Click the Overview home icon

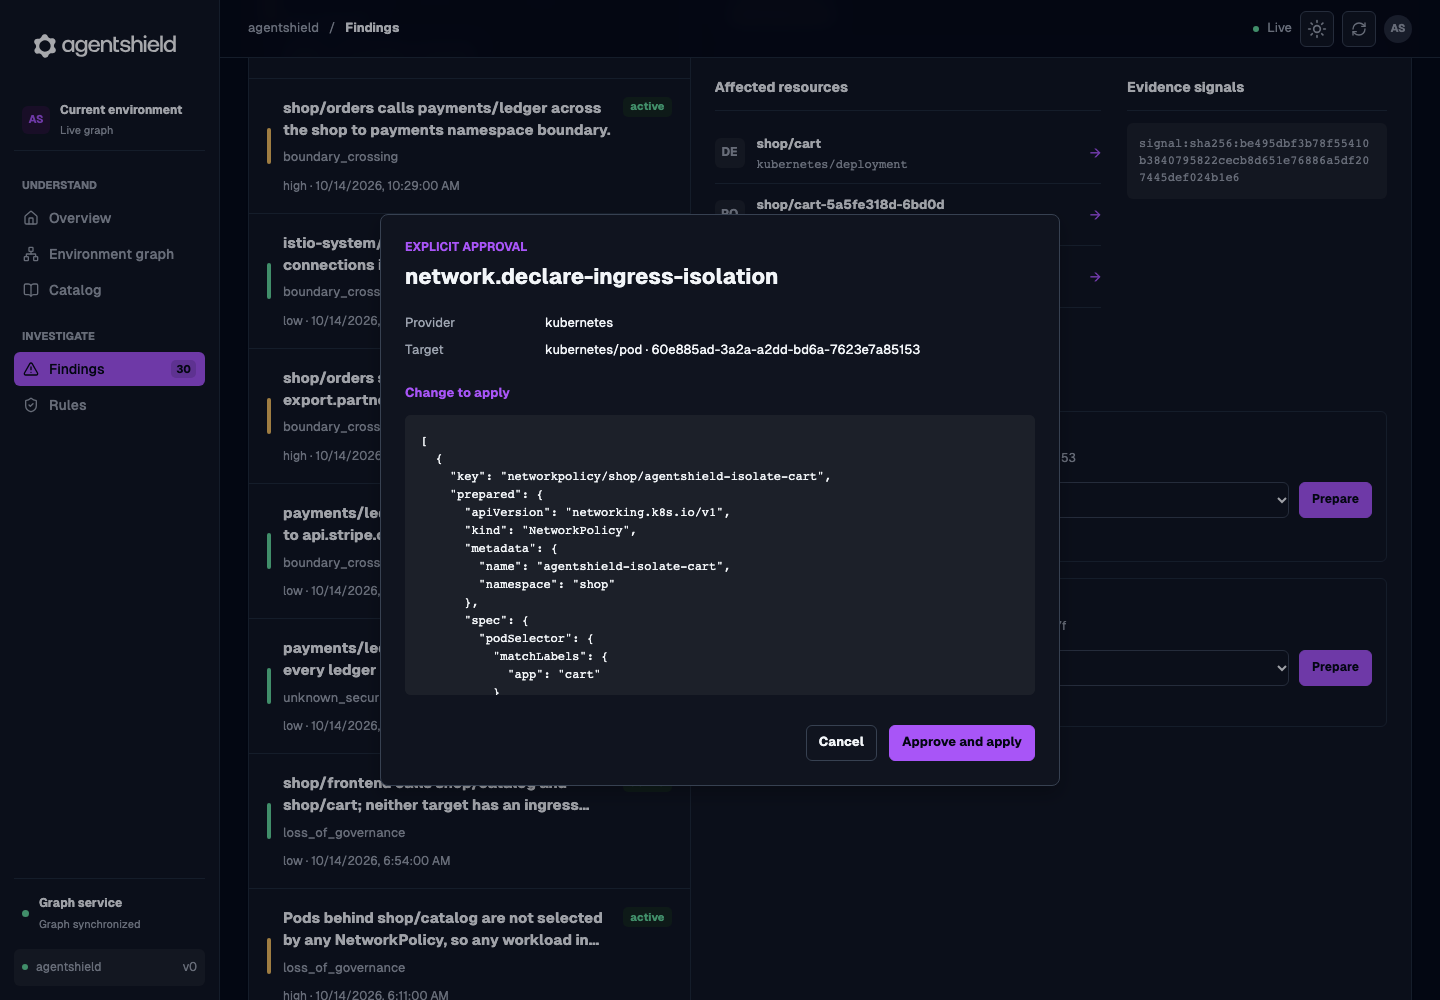[x=31, y=218]
